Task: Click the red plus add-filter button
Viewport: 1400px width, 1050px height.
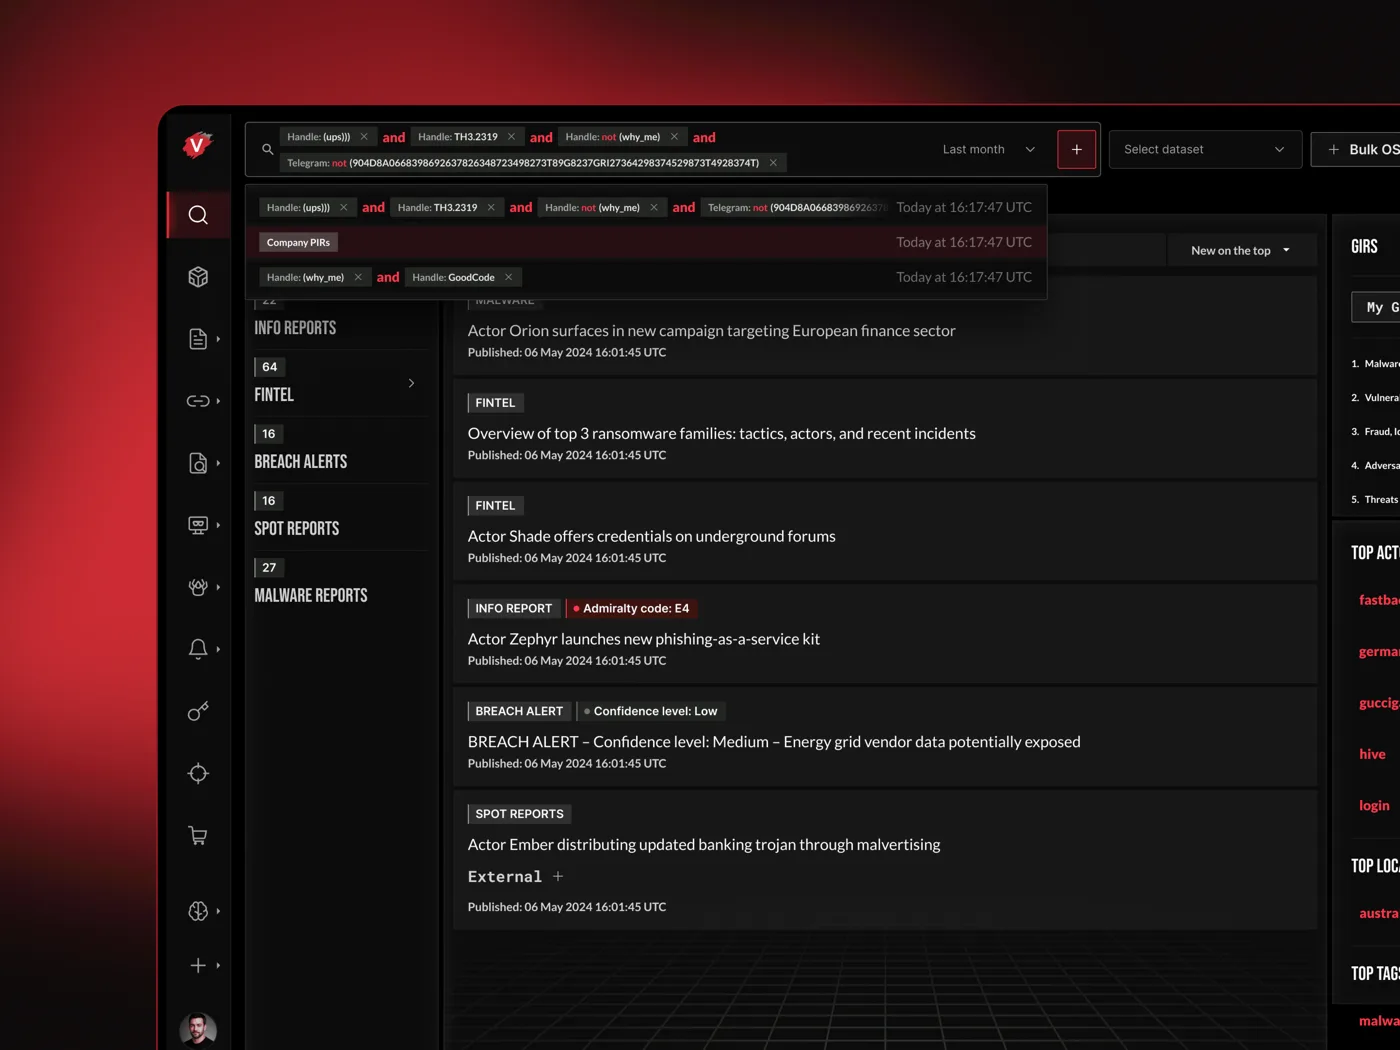Action: click(x=1077, y=149)
